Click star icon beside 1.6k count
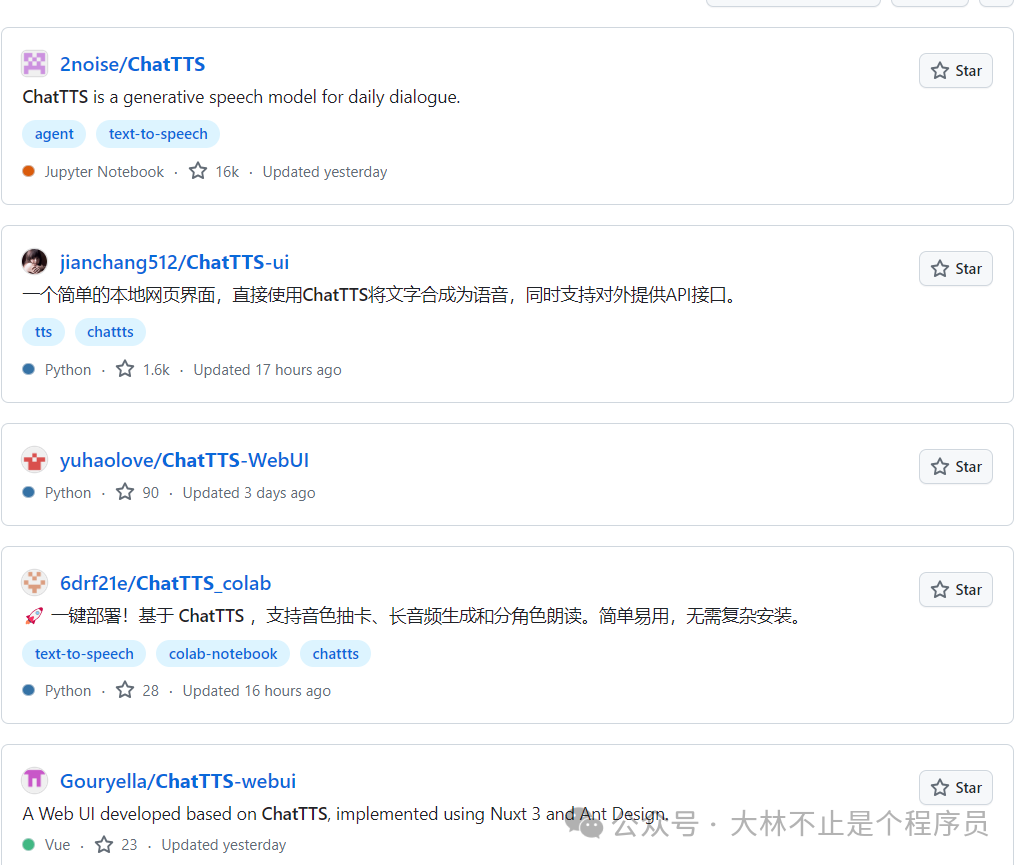 [125, 369]
